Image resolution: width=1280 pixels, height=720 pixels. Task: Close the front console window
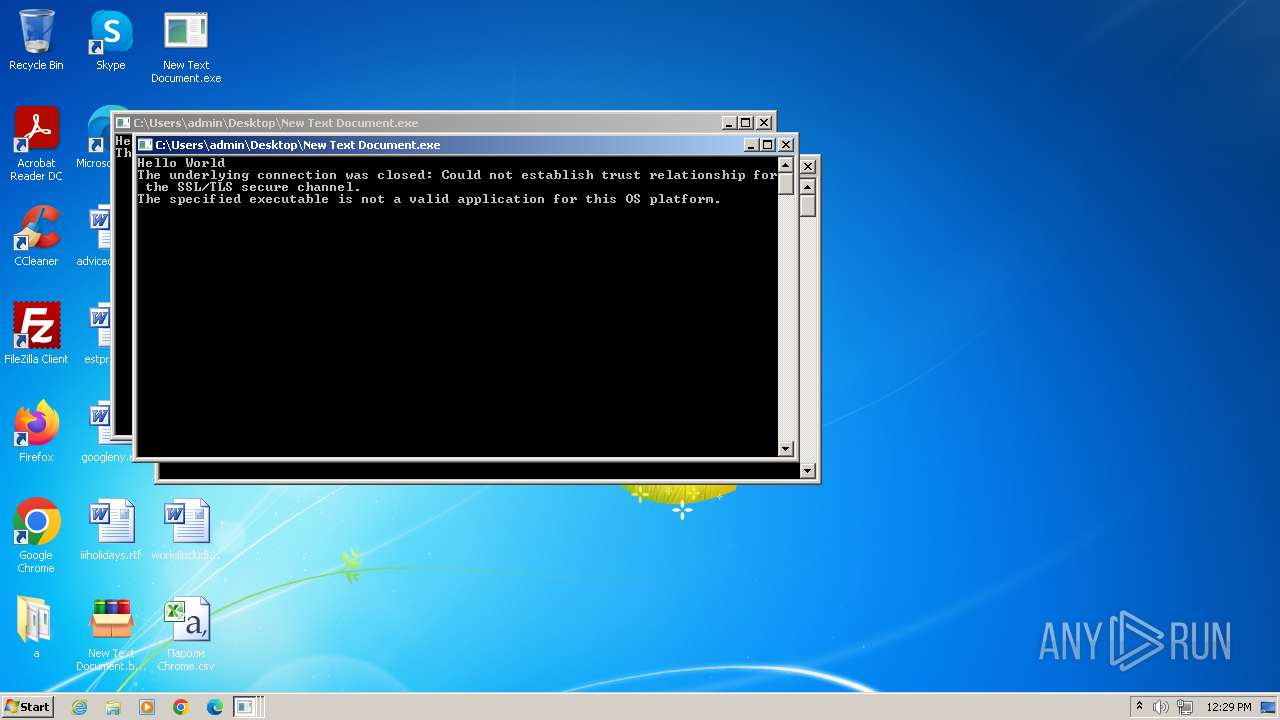tap(786, 145)
